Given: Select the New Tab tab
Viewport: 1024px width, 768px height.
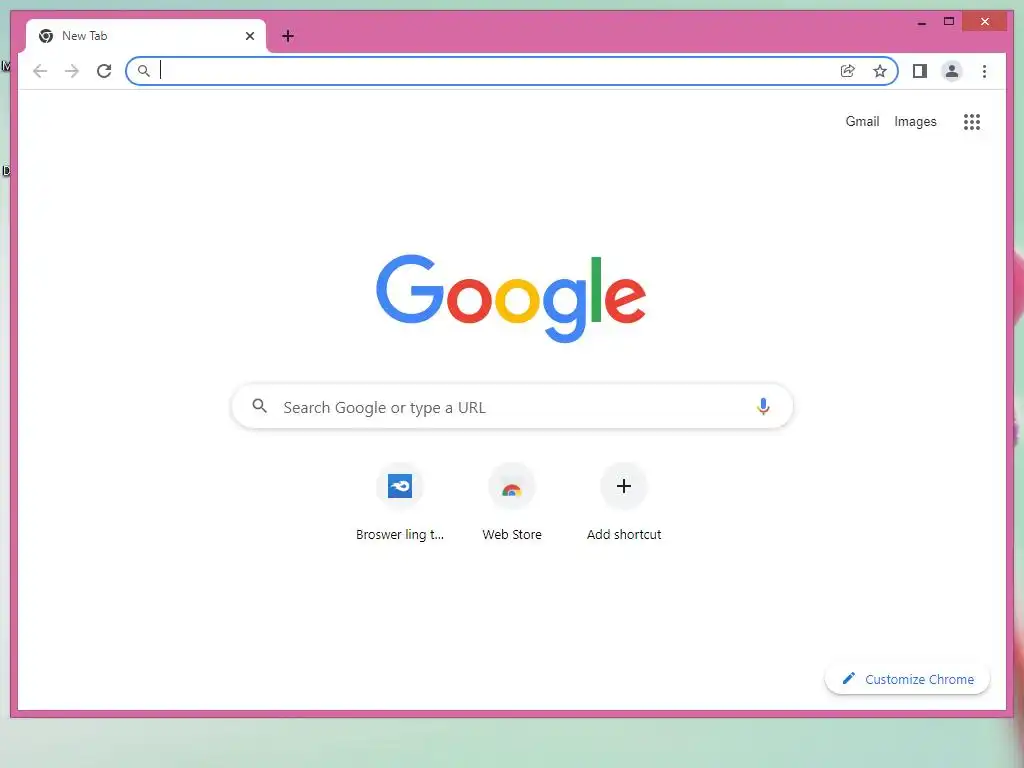Looking at the screenshot, I should [146, 36].
